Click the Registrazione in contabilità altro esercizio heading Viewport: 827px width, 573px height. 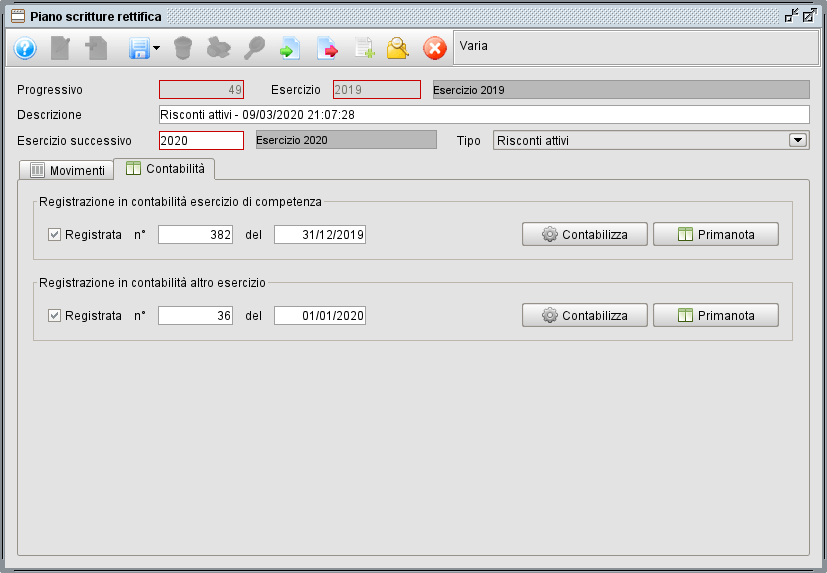152,283
